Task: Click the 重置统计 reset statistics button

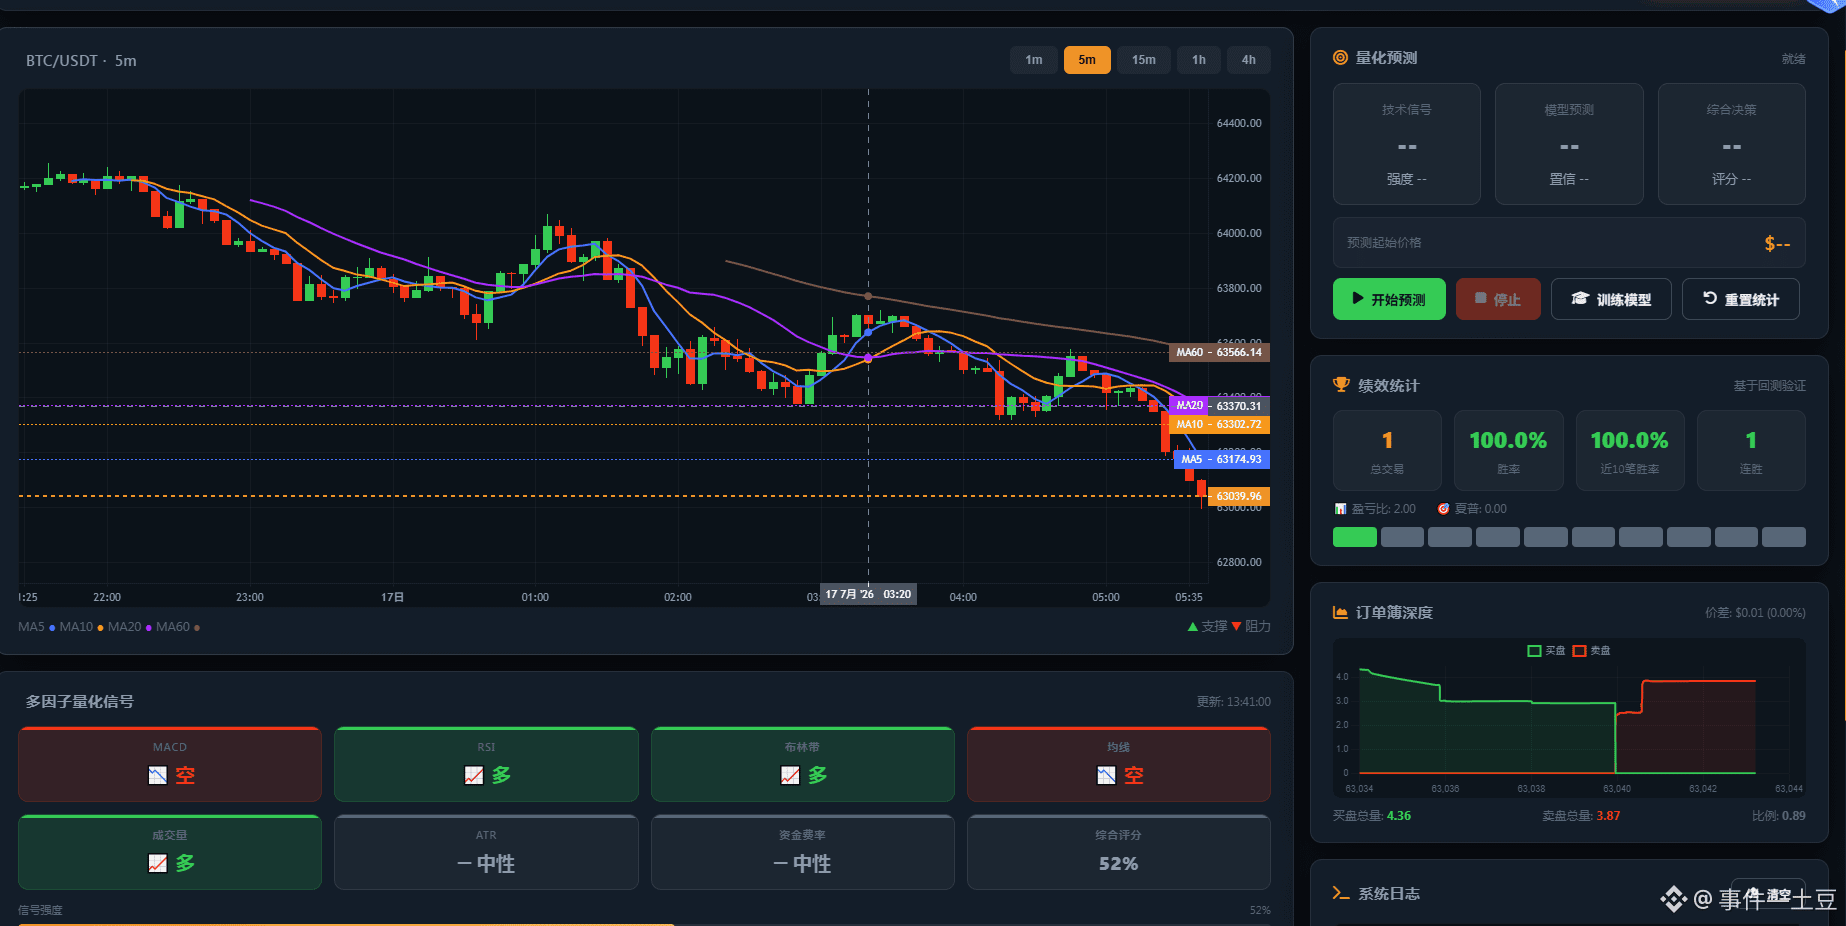Action: [1741, 299]
